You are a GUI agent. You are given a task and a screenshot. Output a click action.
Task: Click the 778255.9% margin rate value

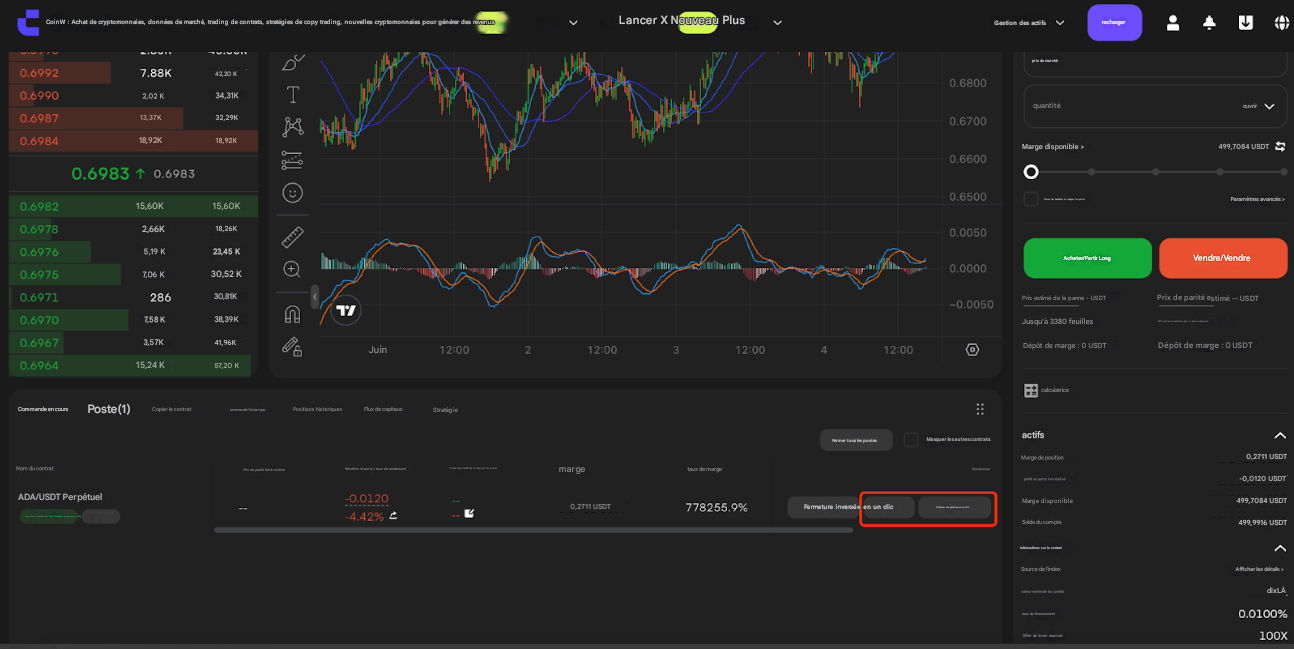point(716,507)
